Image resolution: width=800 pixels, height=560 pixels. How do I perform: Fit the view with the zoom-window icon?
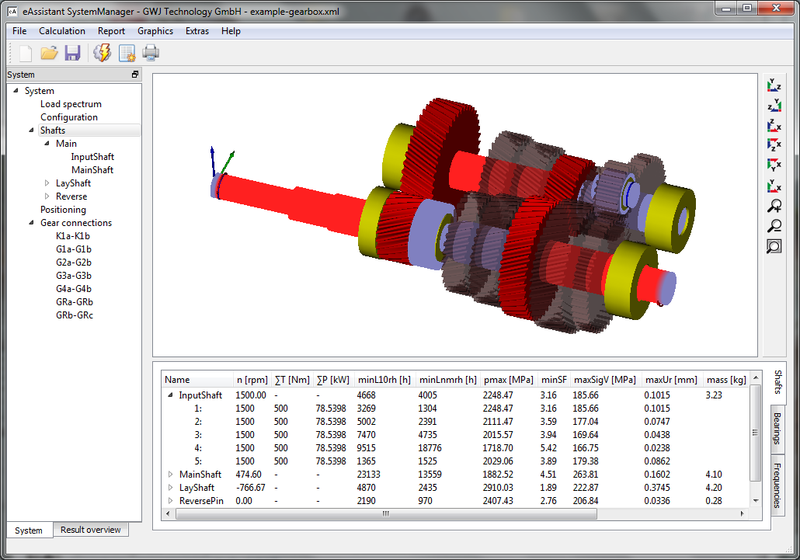point(773,246)
